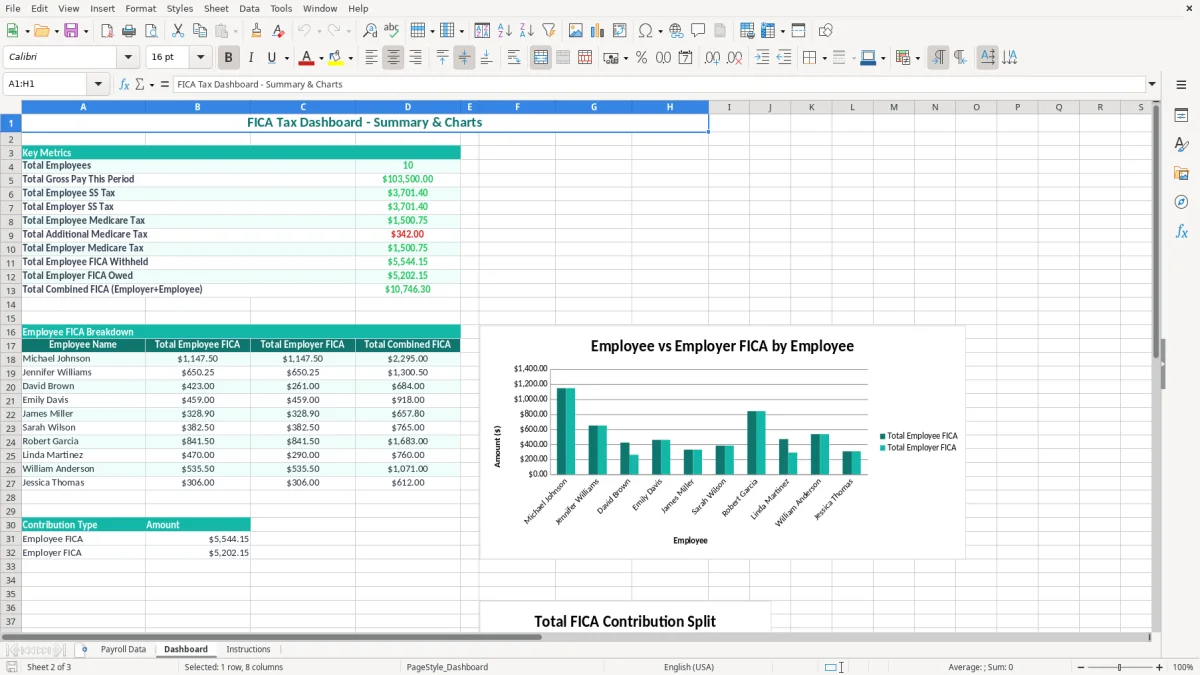1200x675 pixels.
Task: Click the Print icon
Action: coord(128,31)
